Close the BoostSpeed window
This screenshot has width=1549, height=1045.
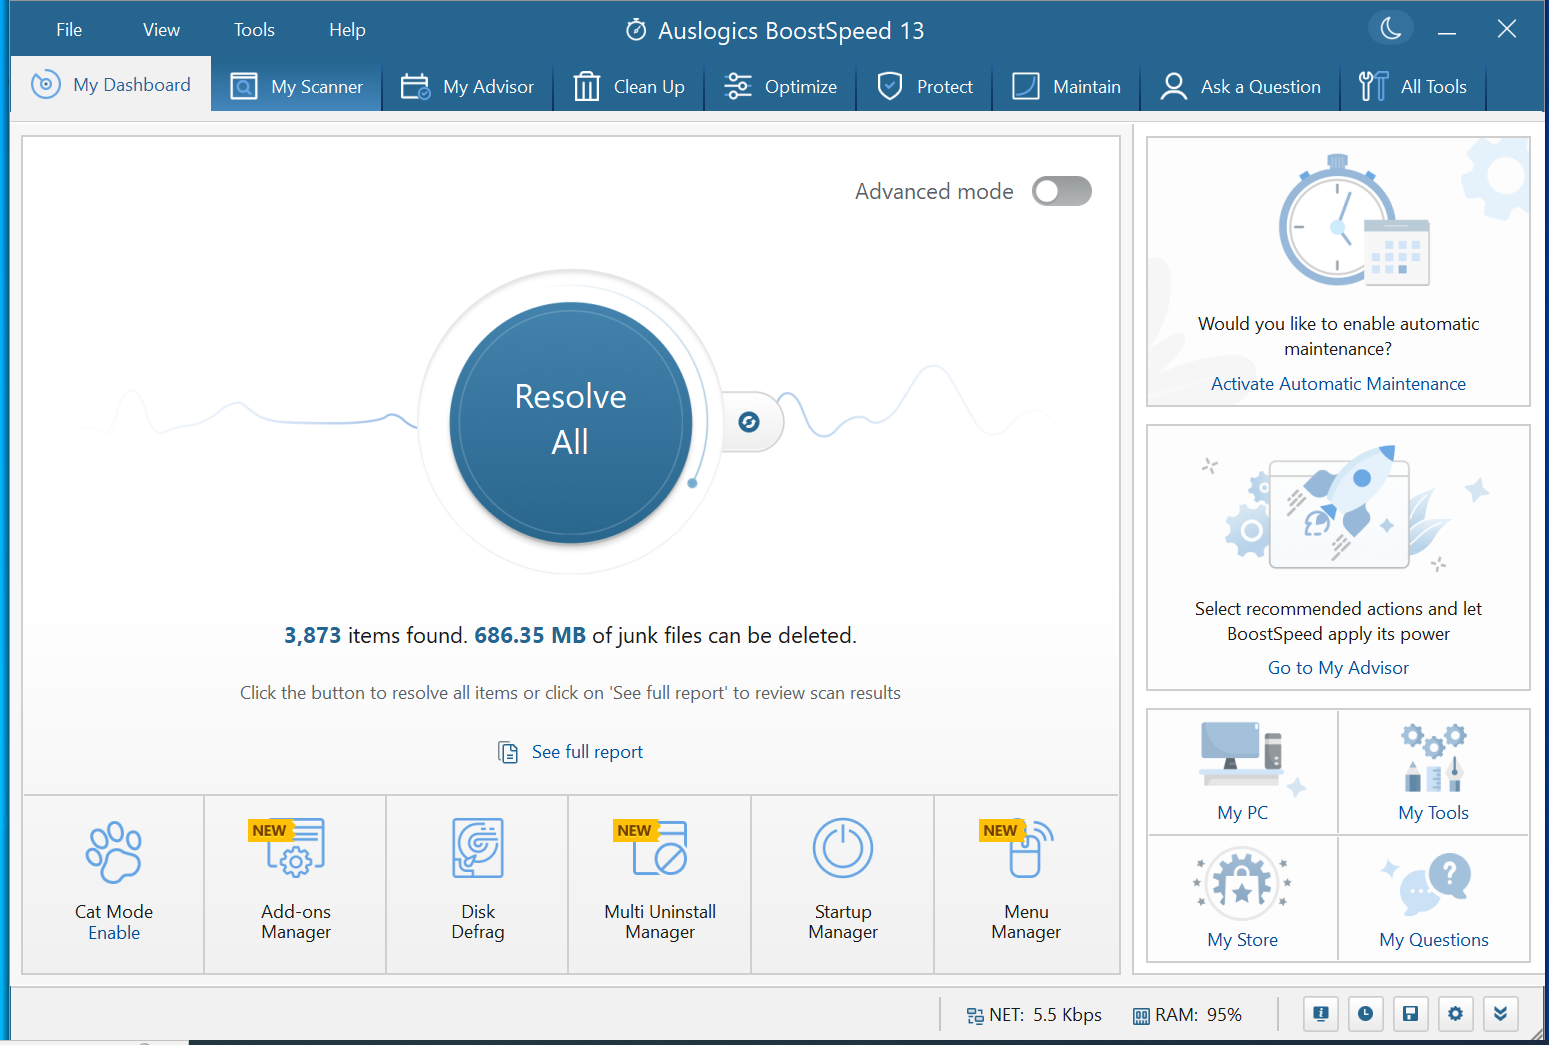click(x=1507, y=29)
